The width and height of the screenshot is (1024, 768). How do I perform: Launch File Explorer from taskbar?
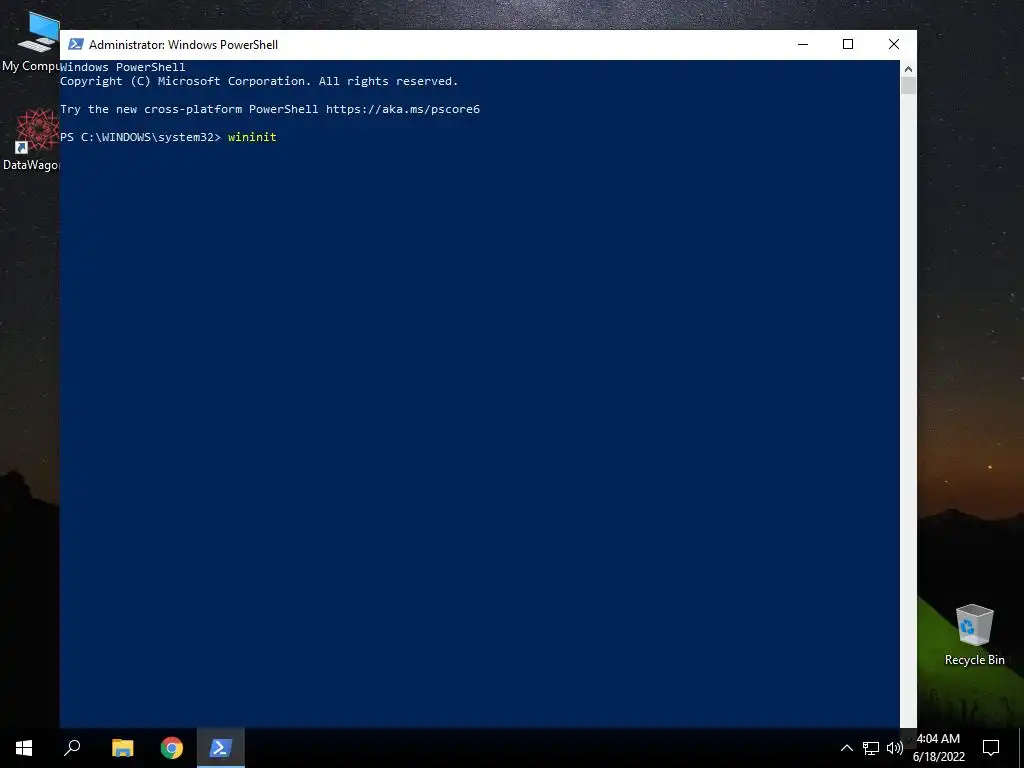pos(122,748)
